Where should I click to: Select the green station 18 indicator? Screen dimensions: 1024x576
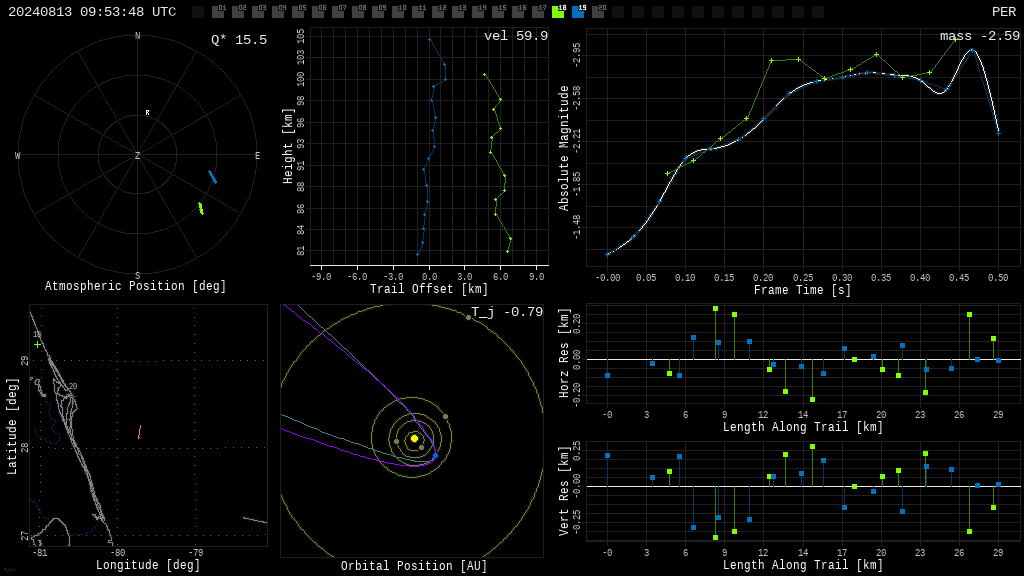point(558,12)
